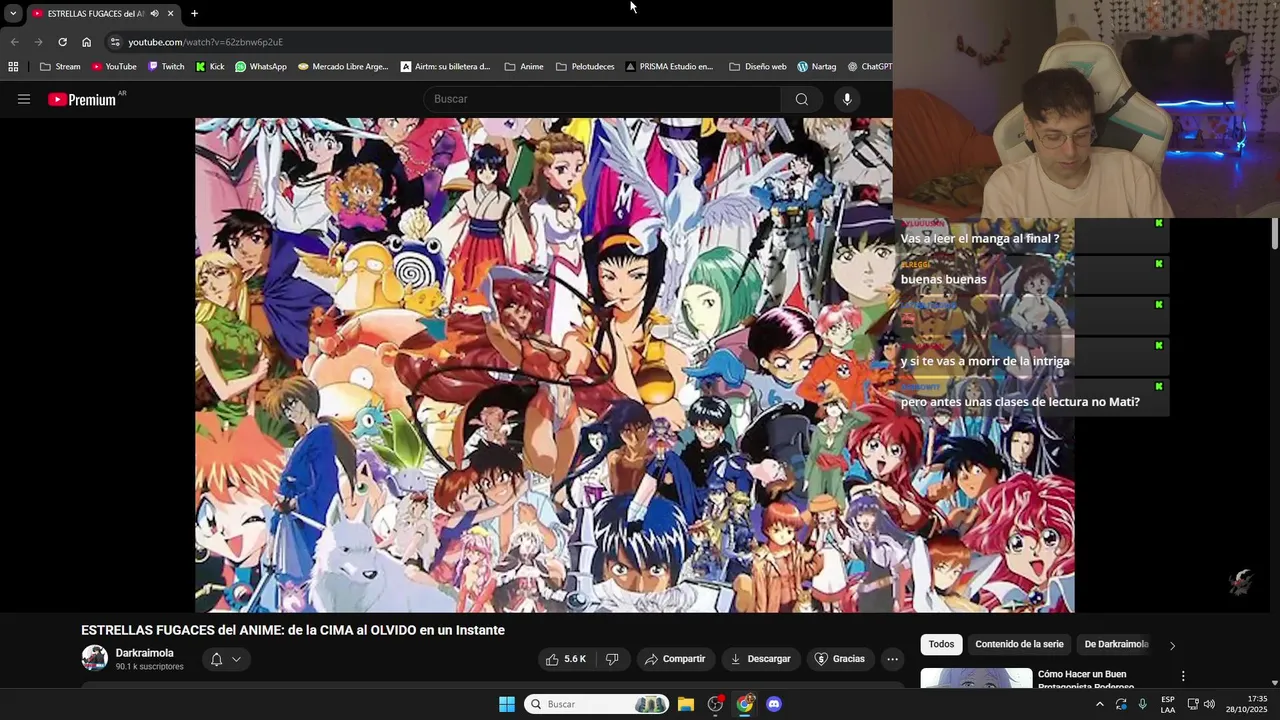Viewport: 1280px width, 720px height.
Task: Click the Descargar download button
Action: (761, 659)
